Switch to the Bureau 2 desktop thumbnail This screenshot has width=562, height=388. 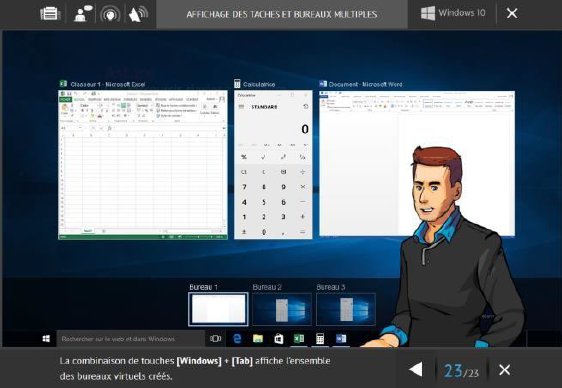click(x=282, y=309)
